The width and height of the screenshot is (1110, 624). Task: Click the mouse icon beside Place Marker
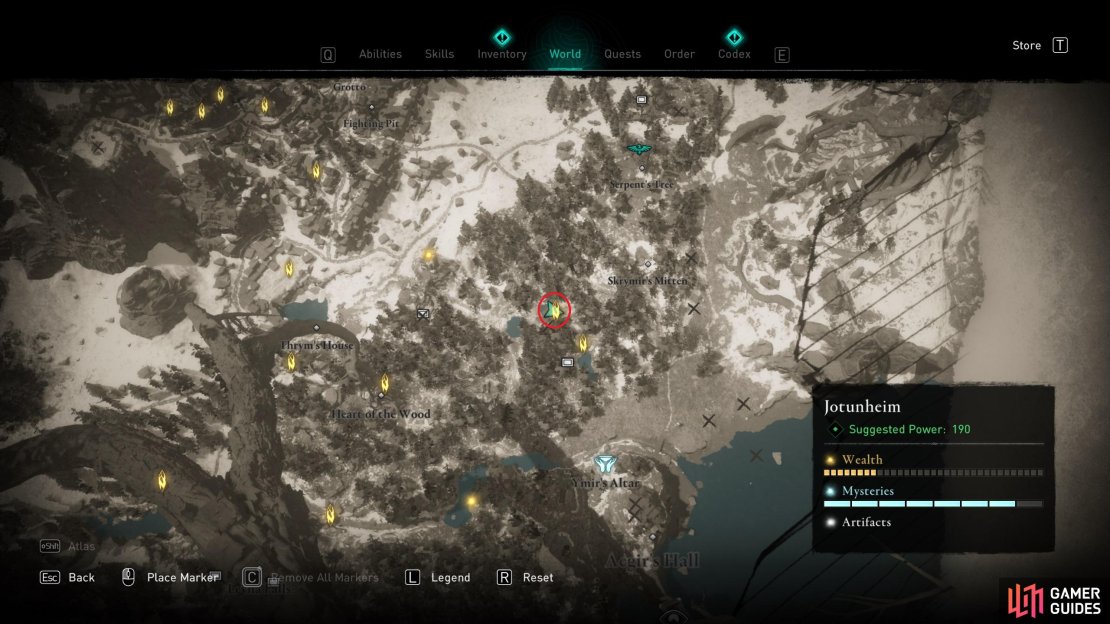pyautogui.click(x=128, y=577)
